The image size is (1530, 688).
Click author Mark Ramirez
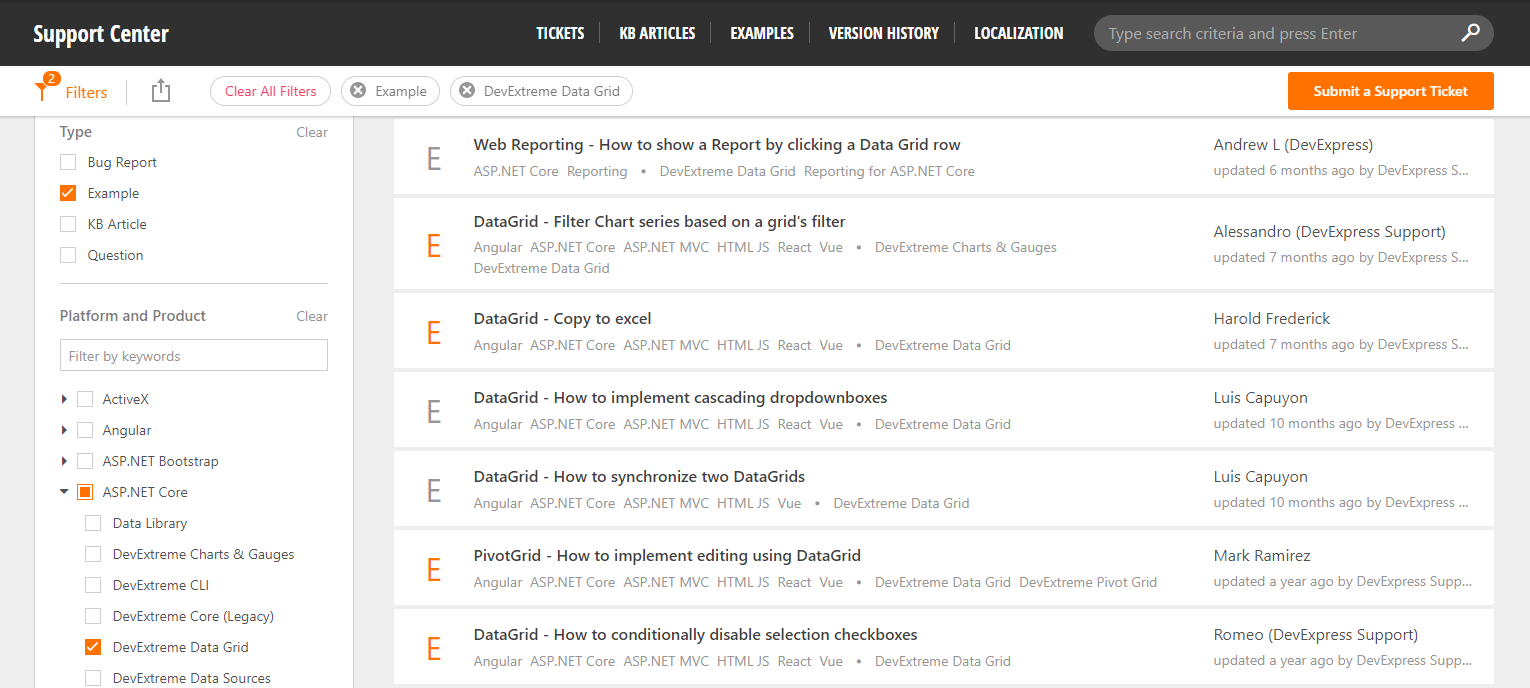coord(1262,556)
